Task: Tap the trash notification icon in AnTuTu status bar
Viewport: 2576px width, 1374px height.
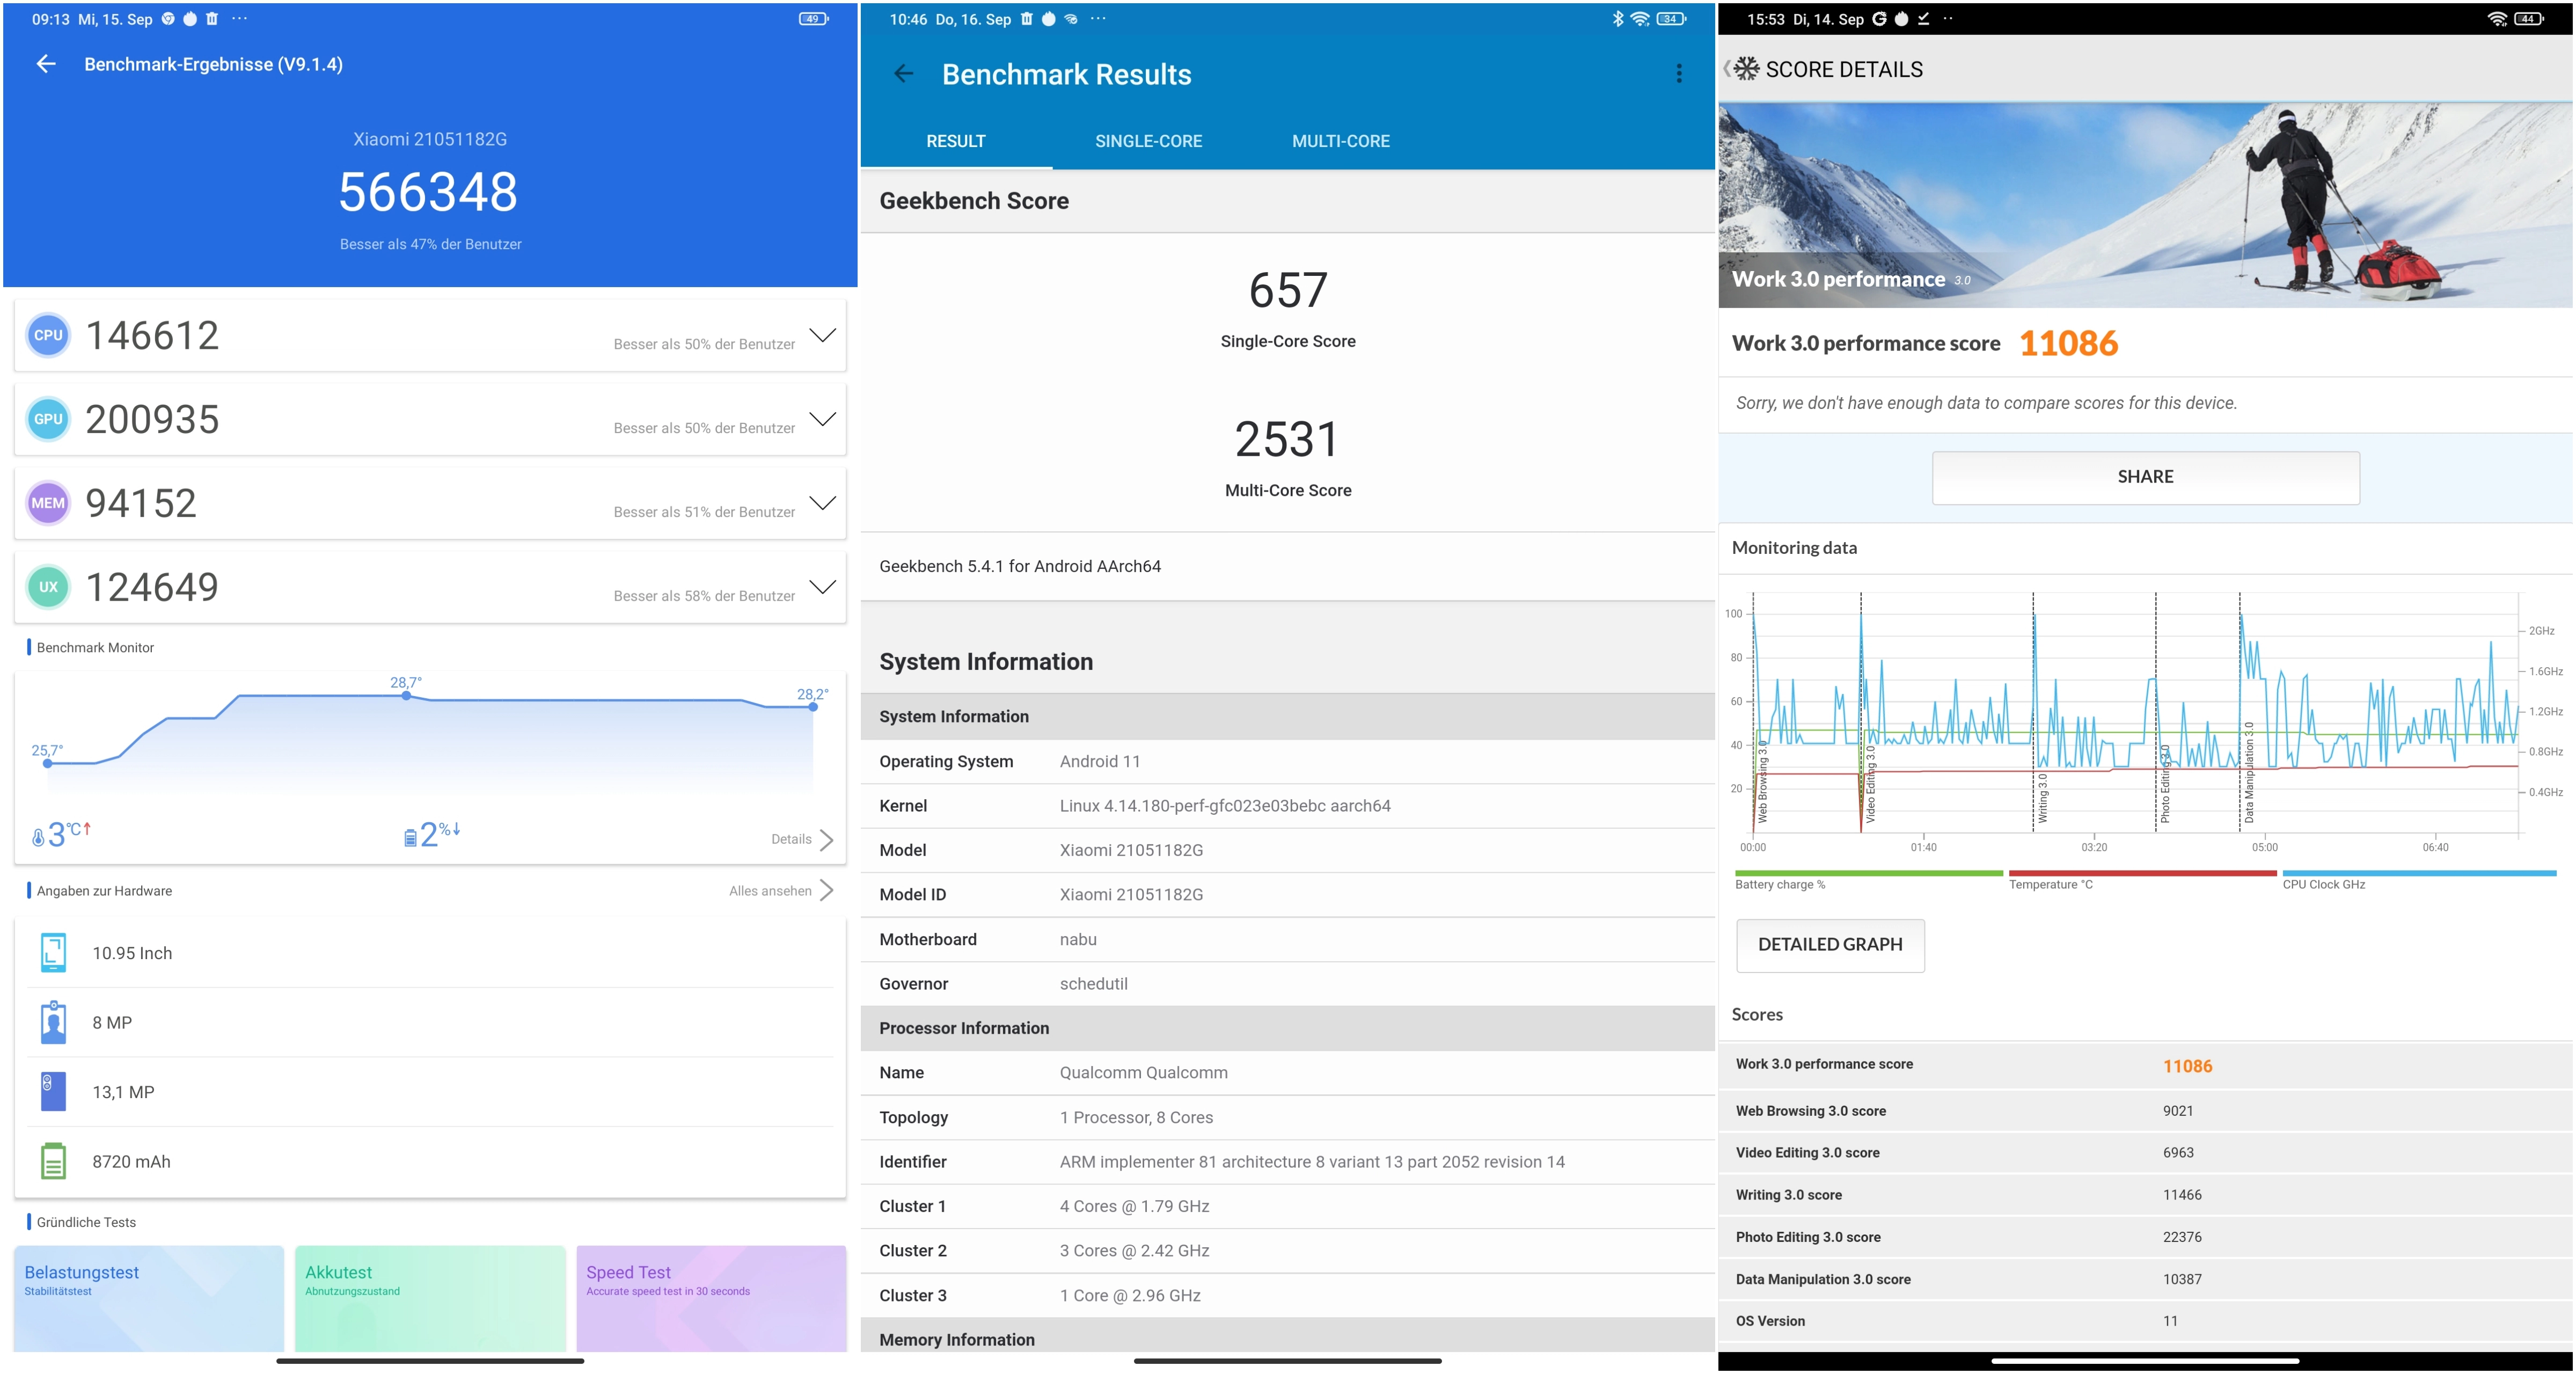Action: [211, 19]
